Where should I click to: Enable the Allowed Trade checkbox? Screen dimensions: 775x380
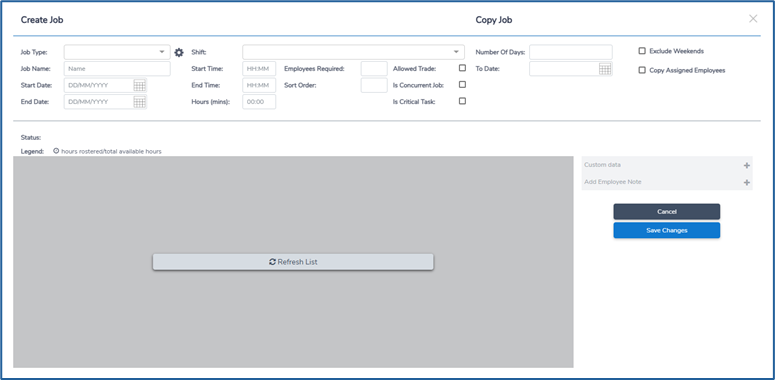[x=463, y=68]
